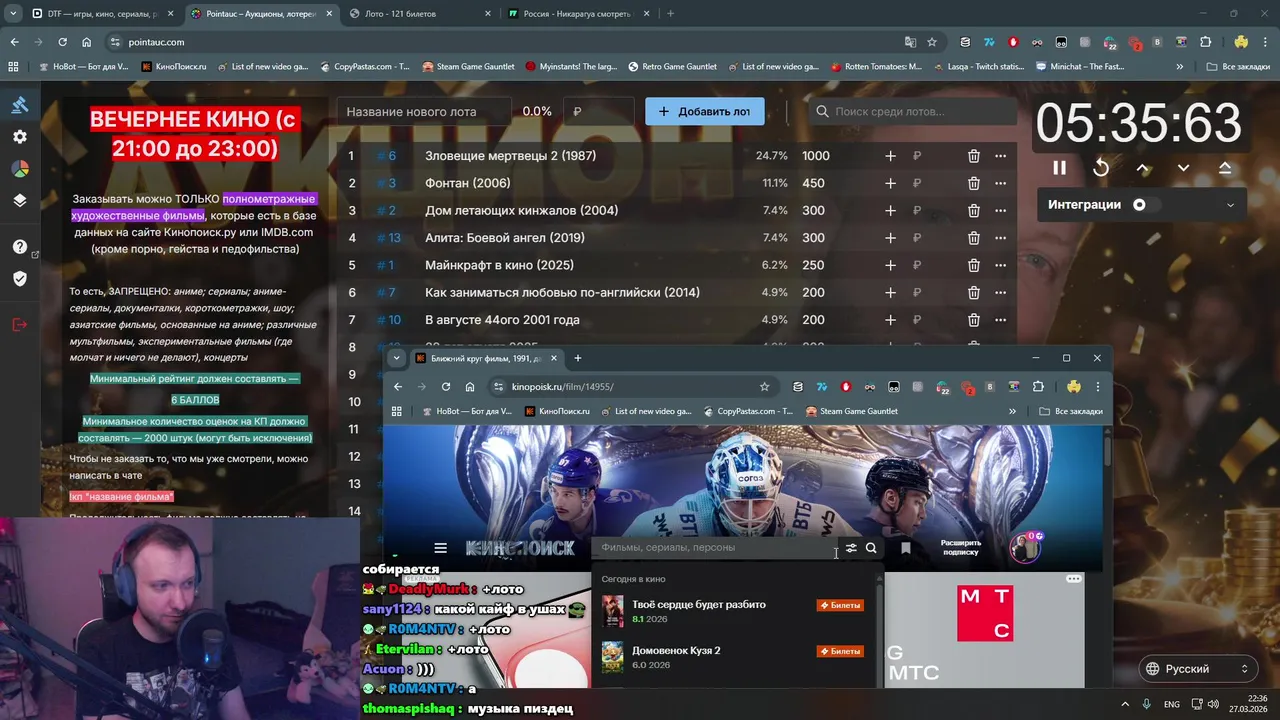Open tab search dropdown in back Chrome window
This screenshot has width=1280, height=720.
pyautogui.click(x=13, y=14)
